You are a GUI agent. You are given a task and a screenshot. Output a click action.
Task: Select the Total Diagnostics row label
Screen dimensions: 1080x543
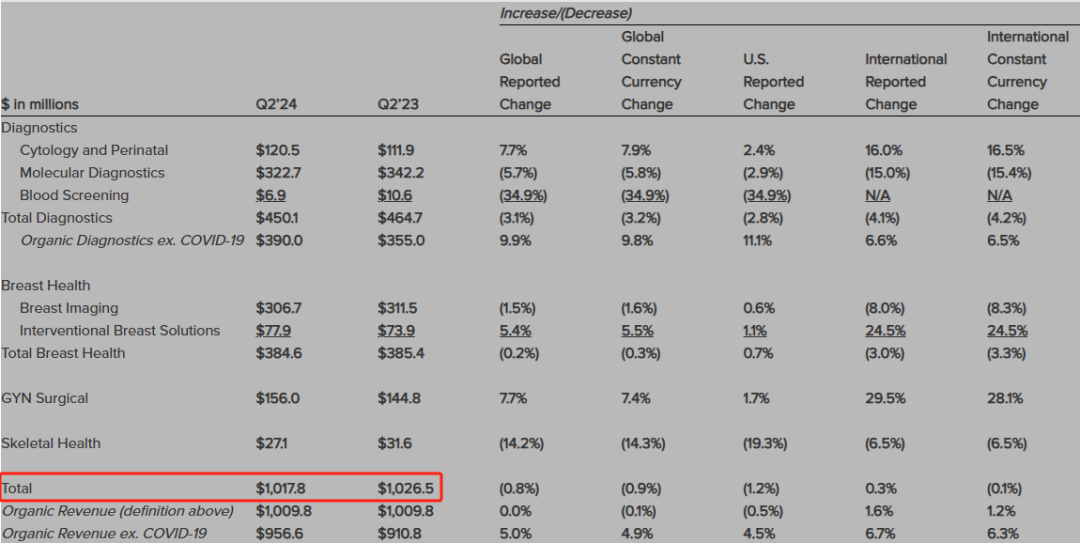coord(57,218)
